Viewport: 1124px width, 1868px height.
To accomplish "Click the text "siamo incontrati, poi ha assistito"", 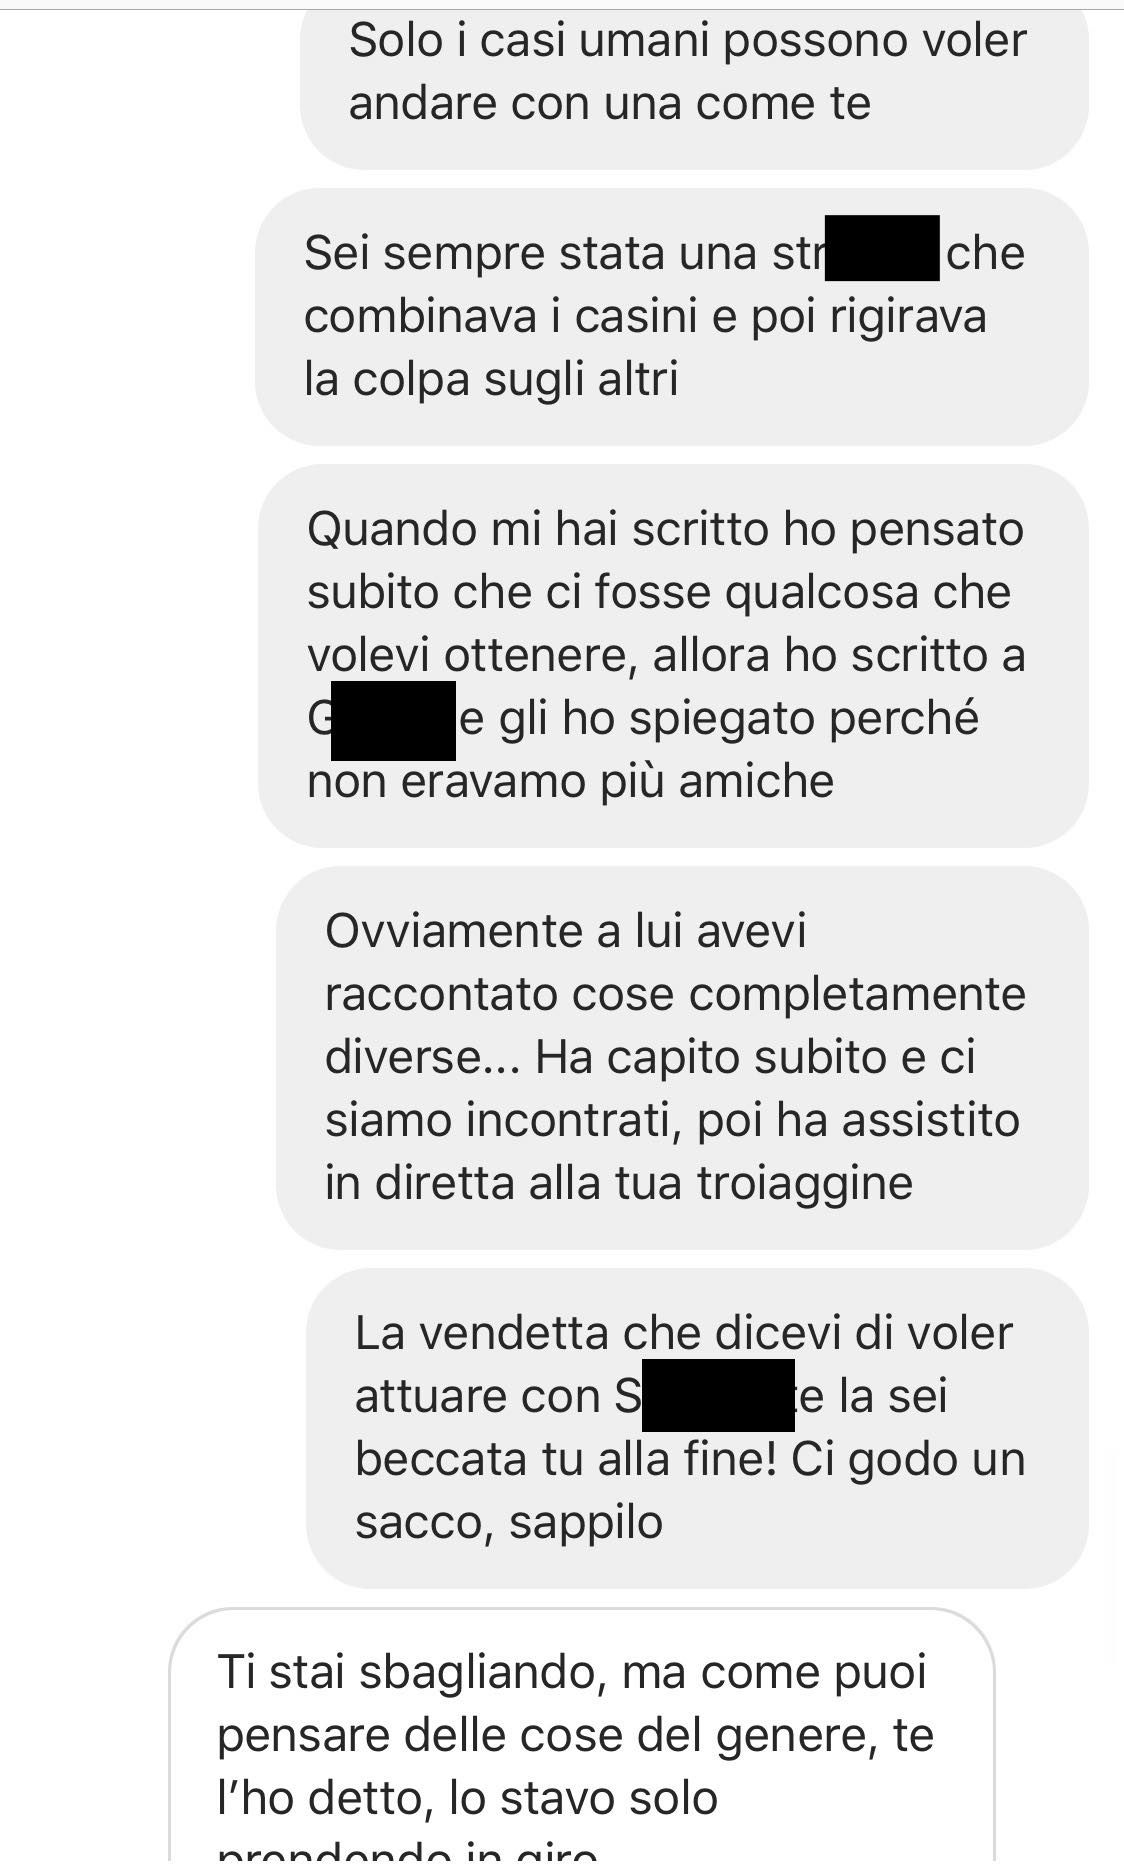I will pyautogui.click(x=672, y=1120).
